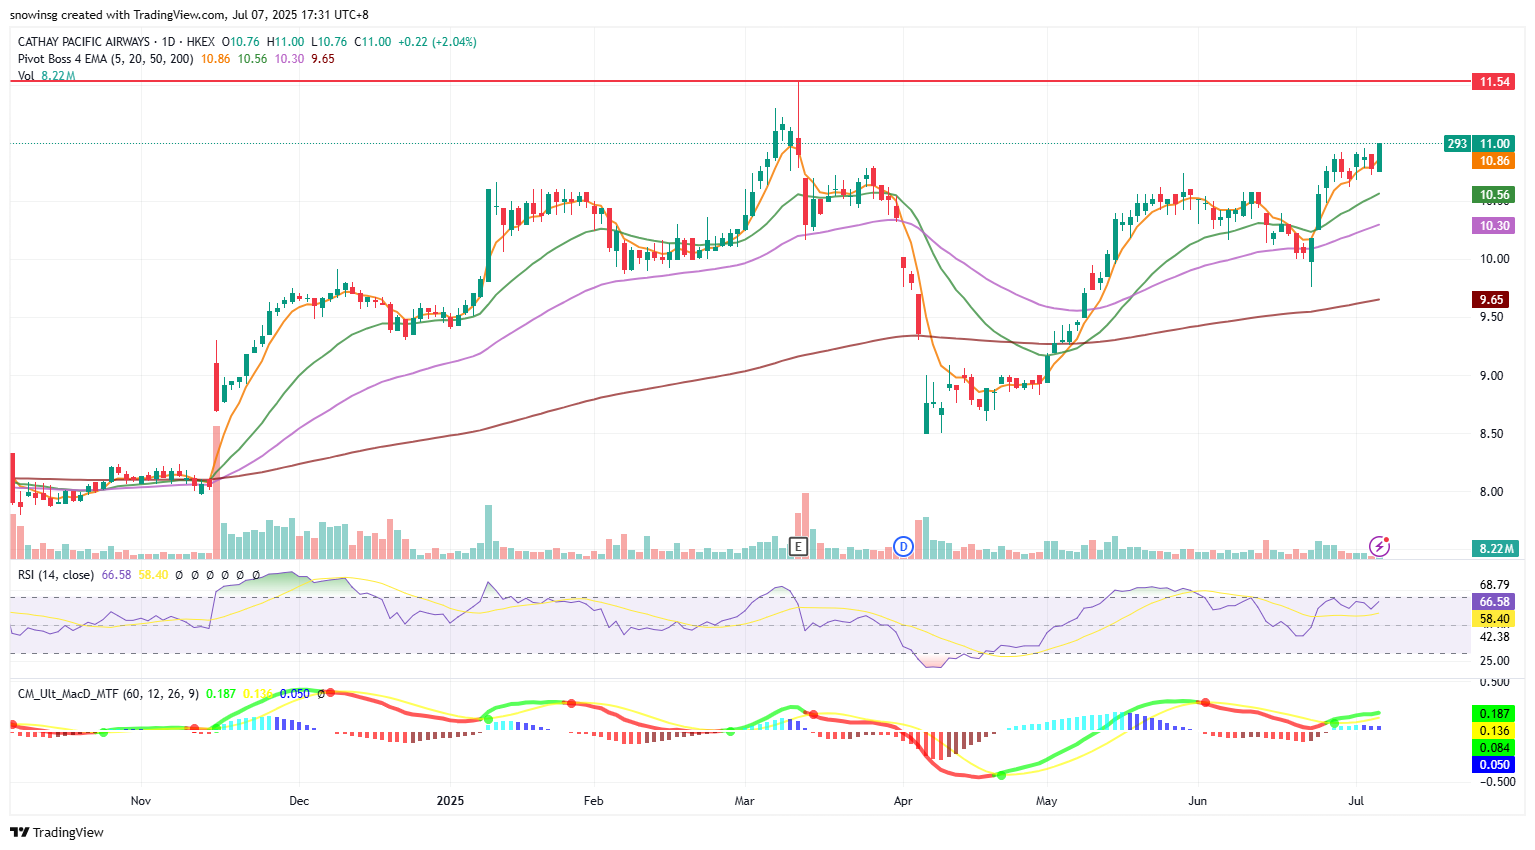Select the CM_Ult_MacD_MTF indicator legend

pos(108,693)
